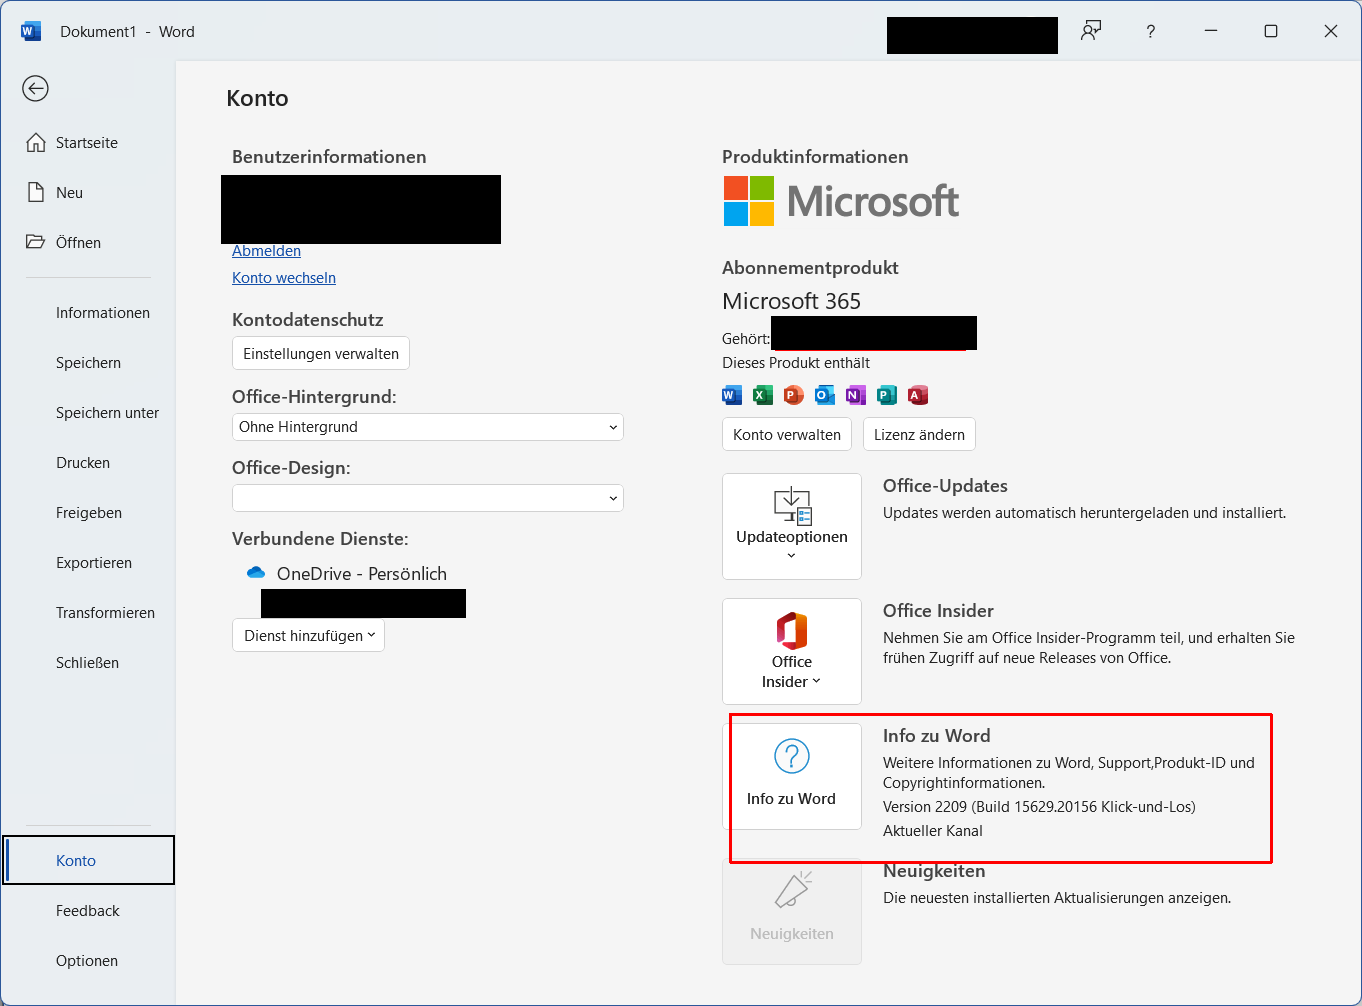Expand the Office Insider chevron
1362x1006 pixels.
[816, 681]
